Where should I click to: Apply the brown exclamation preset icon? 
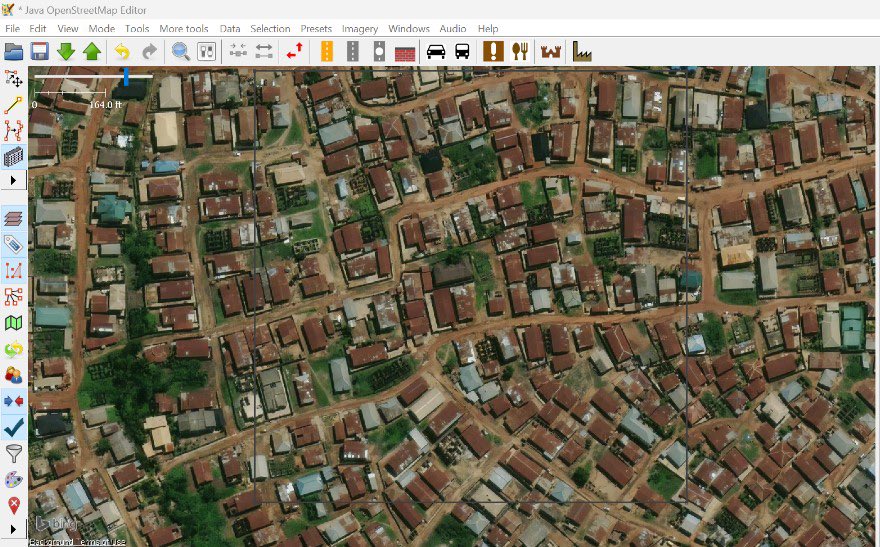pyautogui.click(x=493, y=52)
